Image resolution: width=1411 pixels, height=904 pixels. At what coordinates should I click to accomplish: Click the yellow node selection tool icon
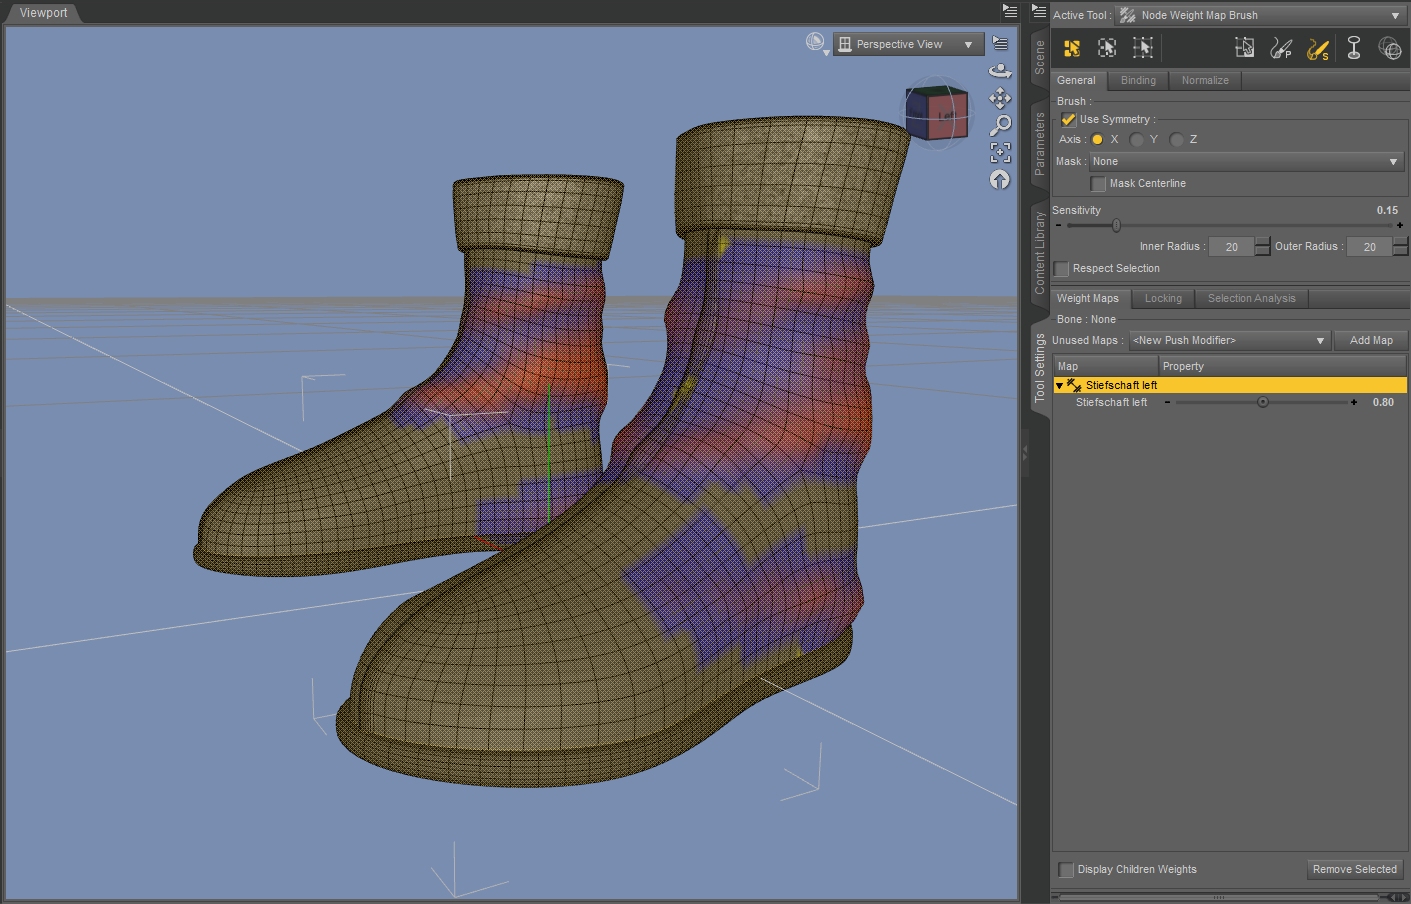[x=1072, y=48]
